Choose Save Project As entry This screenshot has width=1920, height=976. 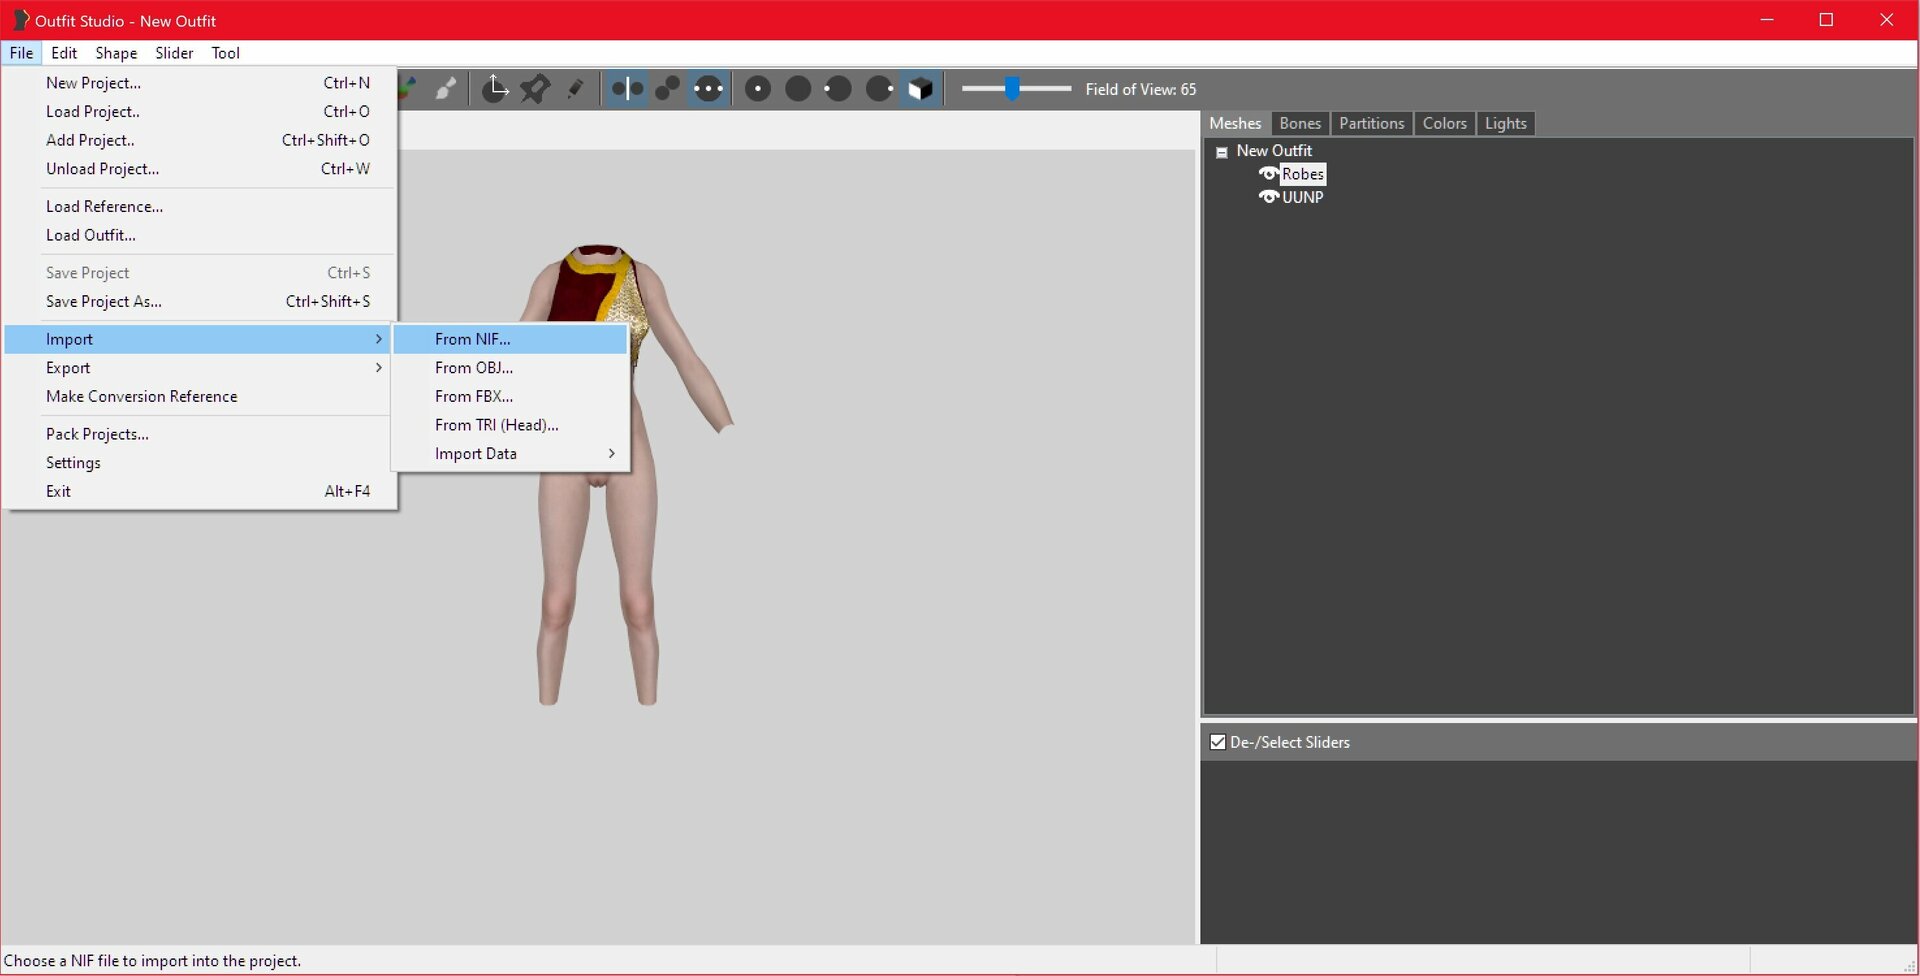coord(200,301)
